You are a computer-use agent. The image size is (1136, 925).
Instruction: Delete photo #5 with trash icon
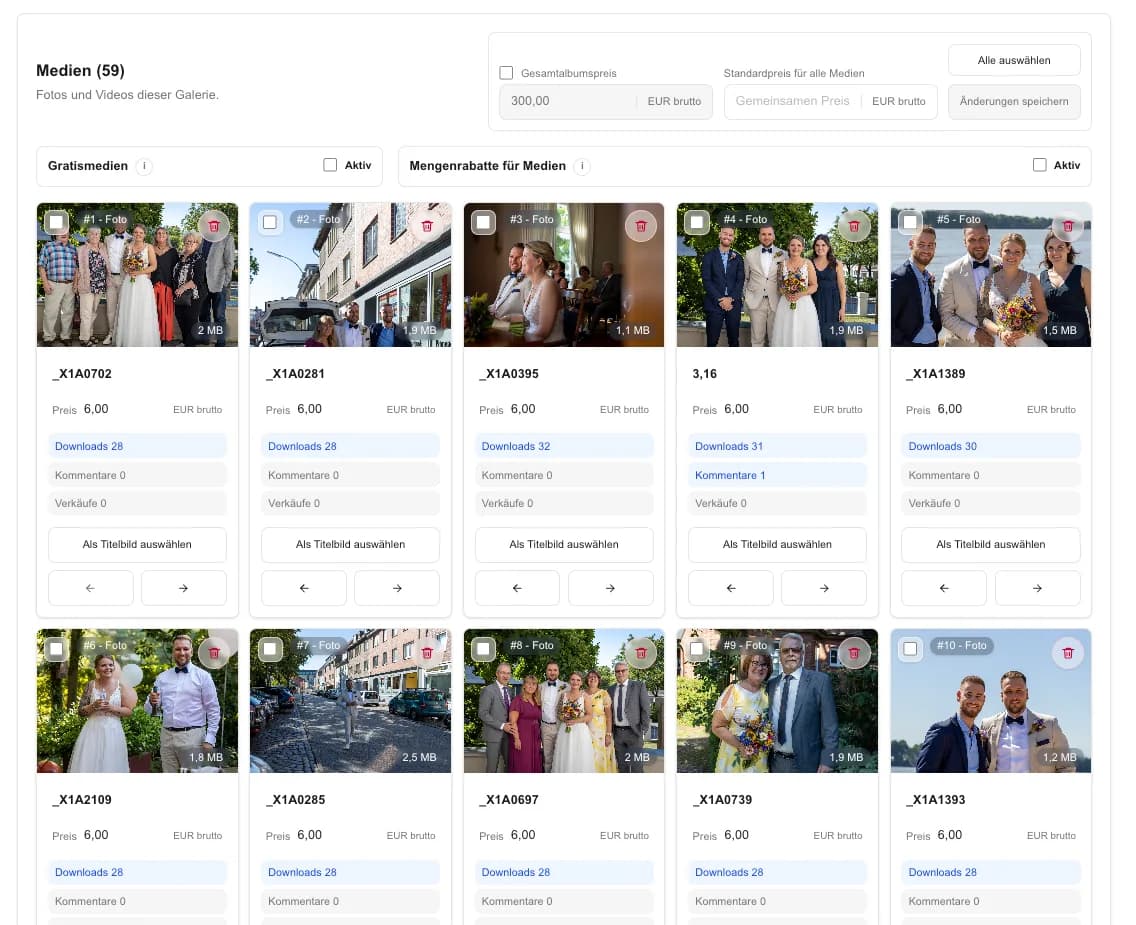pyautogui.click(x=1068, y=226)
